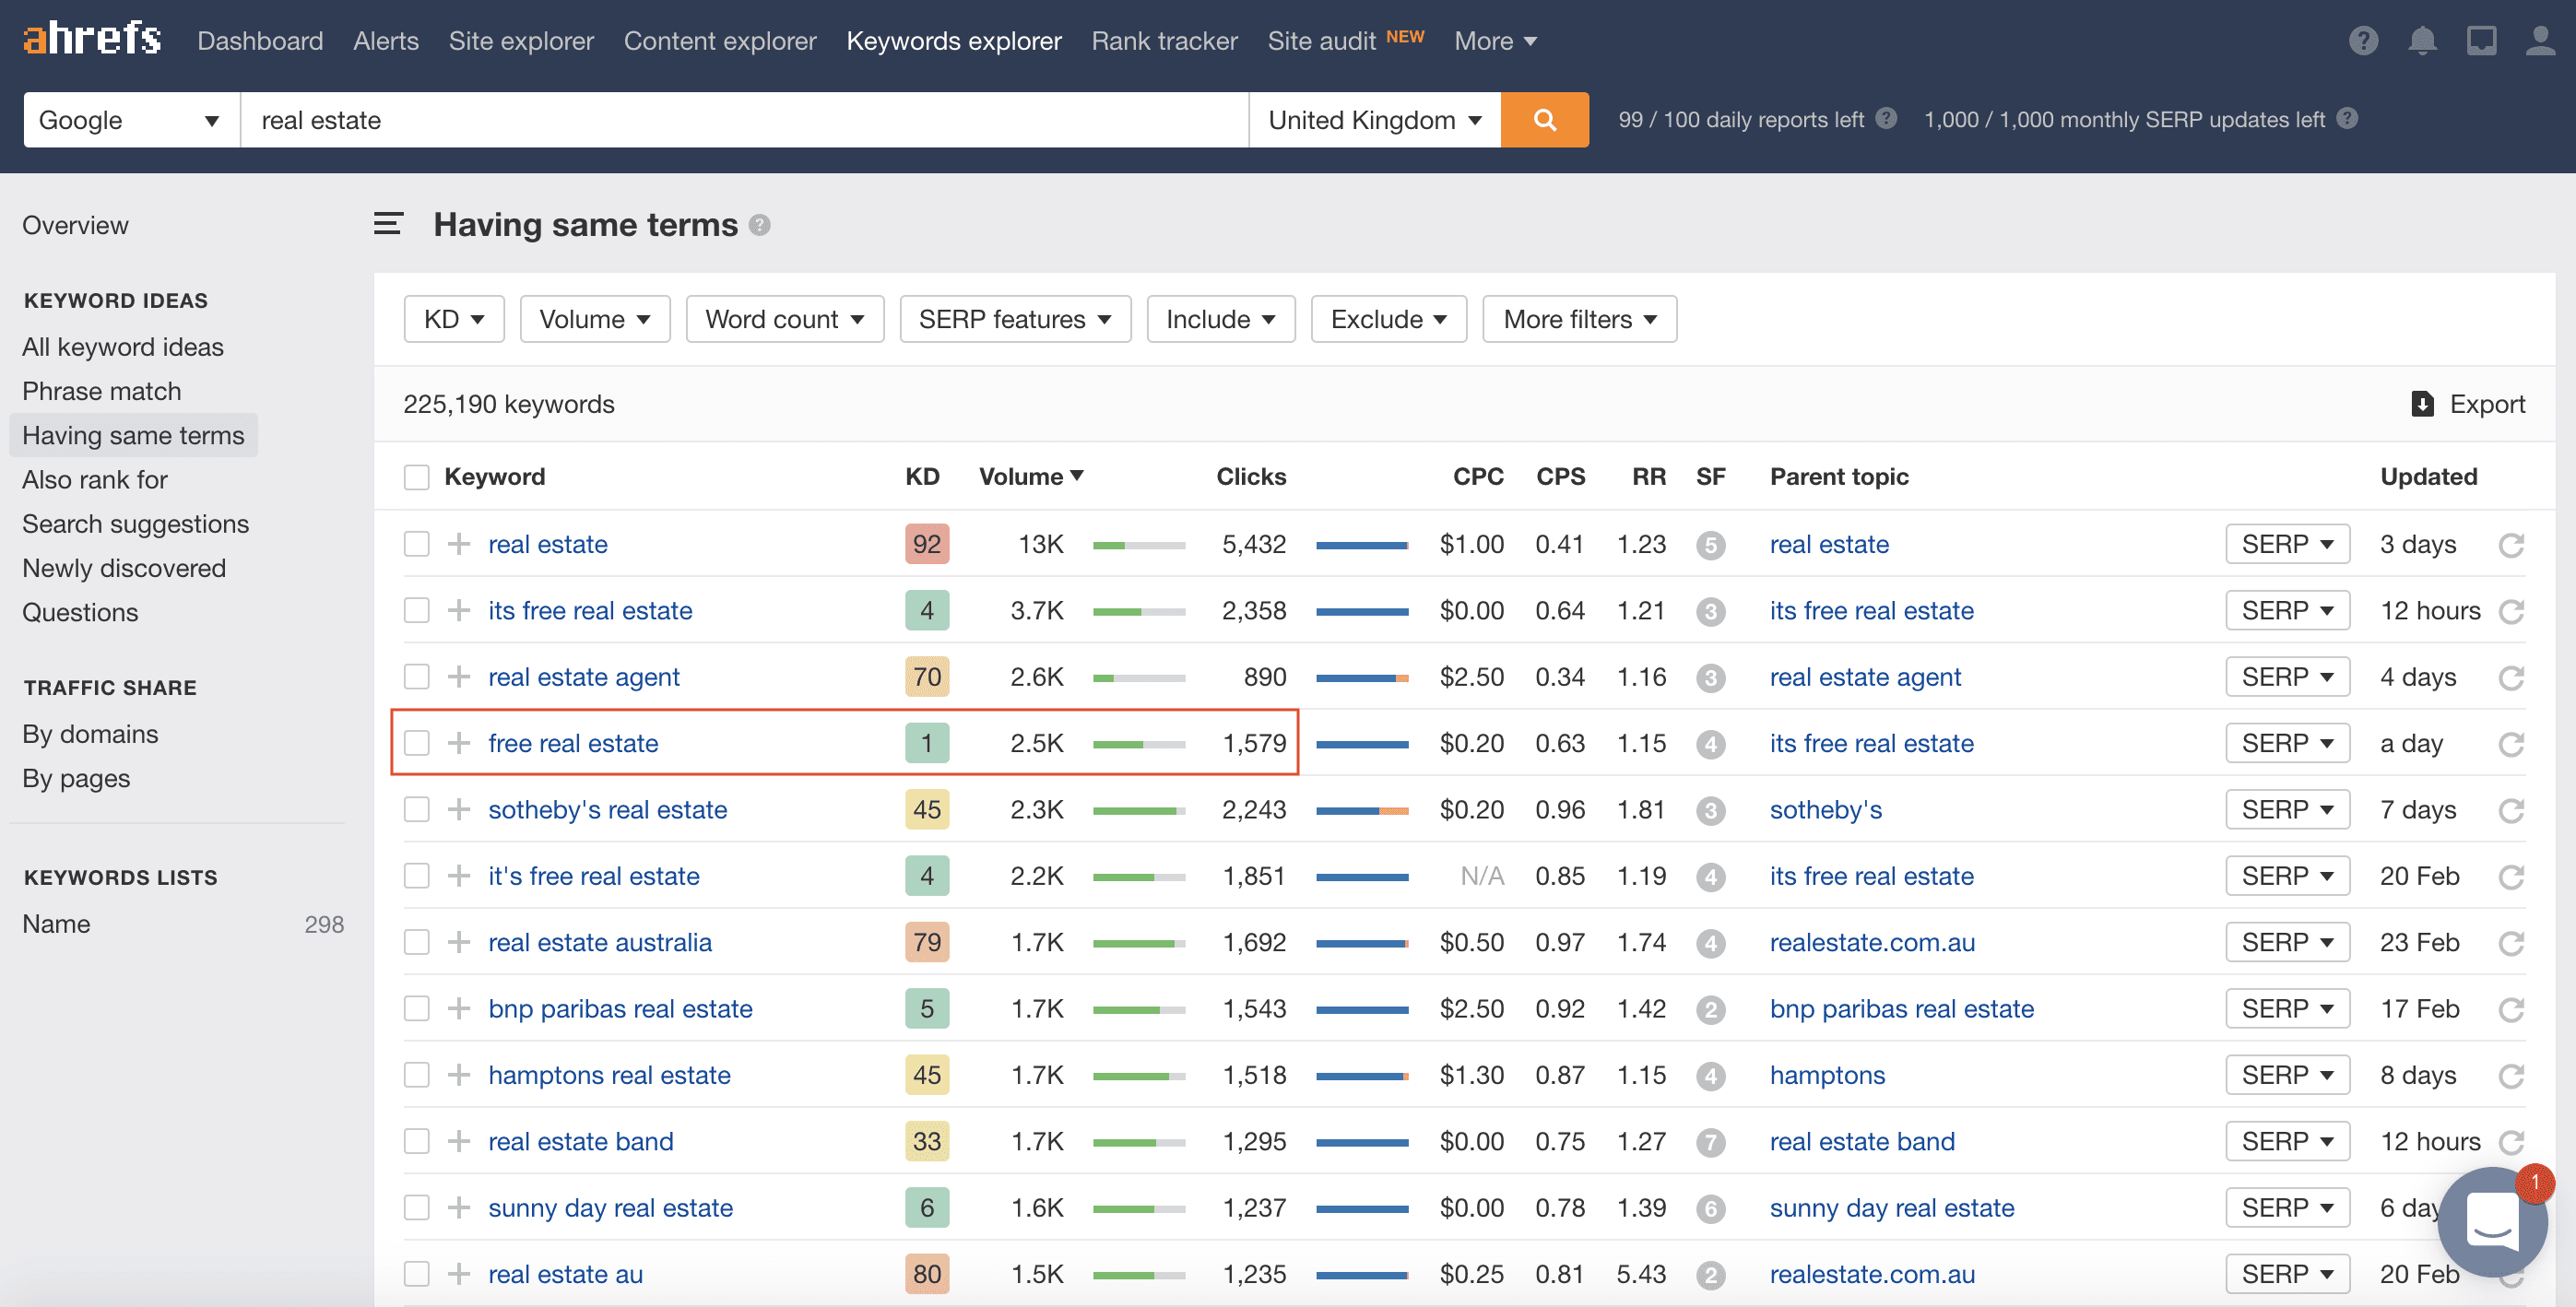Add real estate agent with plus icon
The height and width of the screenshot is (1307, 2576).
click(x=459, y=677)
